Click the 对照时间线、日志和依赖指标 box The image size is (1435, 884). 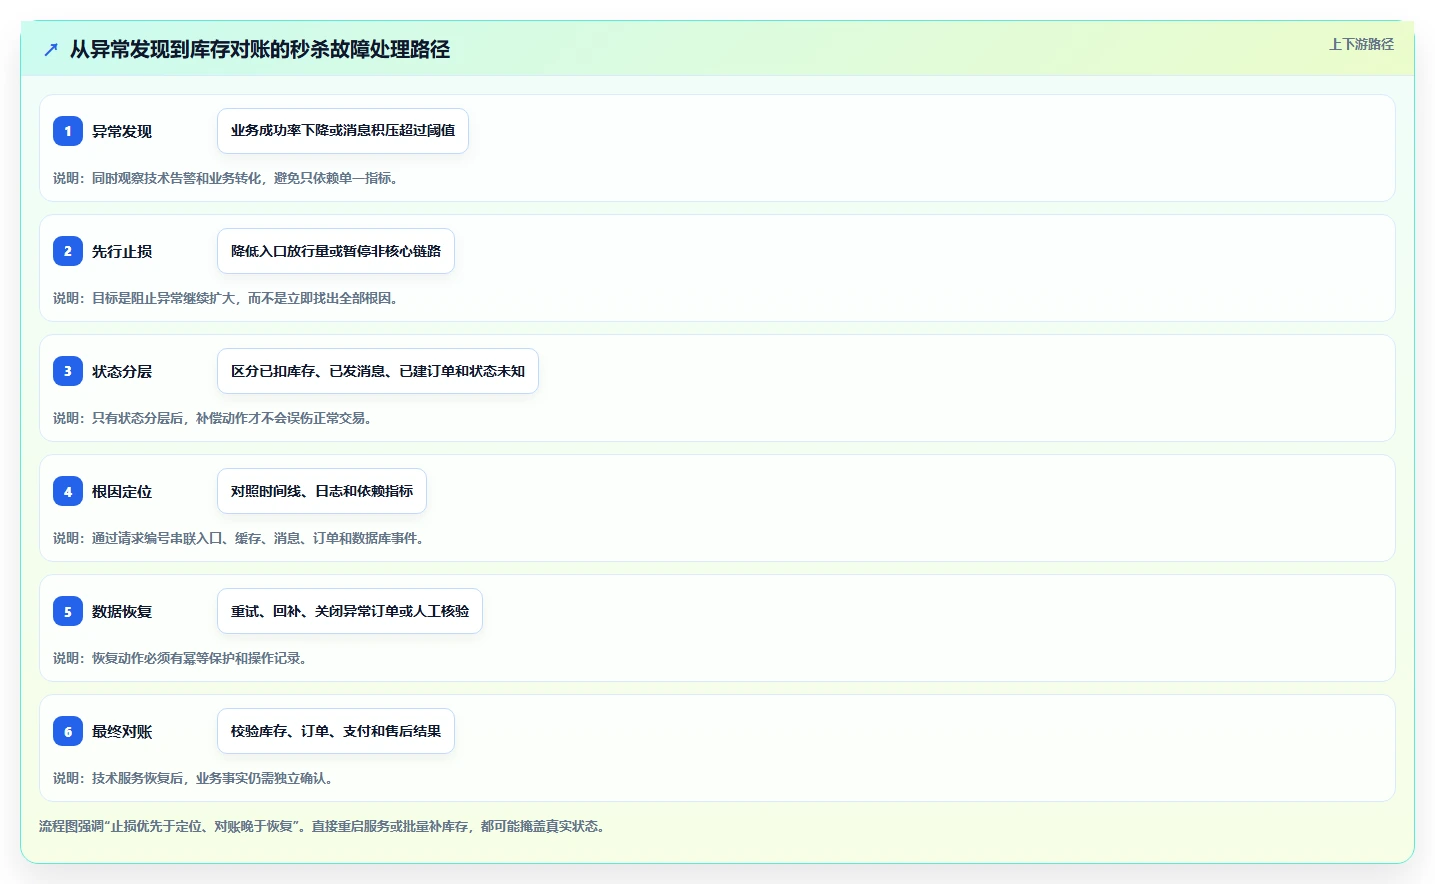(x=322, y=491)
